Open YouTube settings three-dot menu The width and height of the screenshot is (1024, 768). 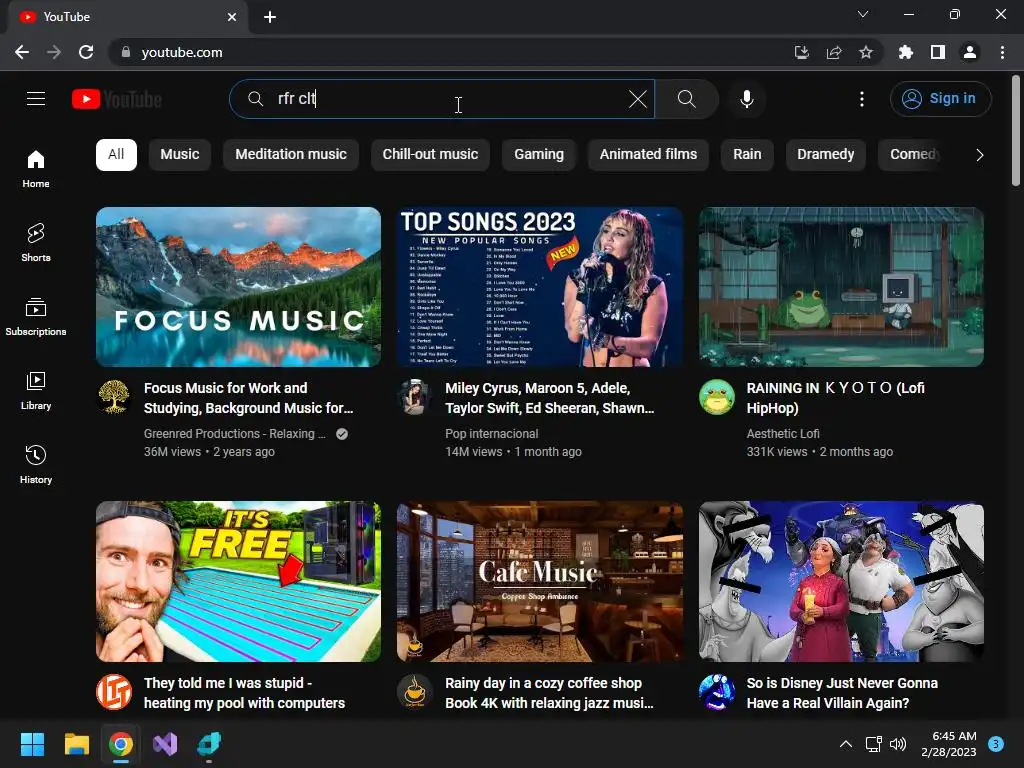pos(862,99)
